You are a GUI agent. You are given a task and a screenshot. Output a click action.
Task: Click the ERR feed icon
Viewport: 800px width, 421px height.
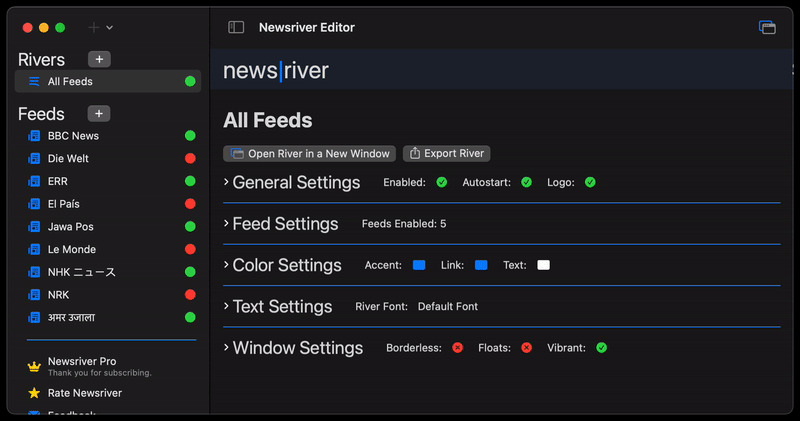(x=34, y=181)
